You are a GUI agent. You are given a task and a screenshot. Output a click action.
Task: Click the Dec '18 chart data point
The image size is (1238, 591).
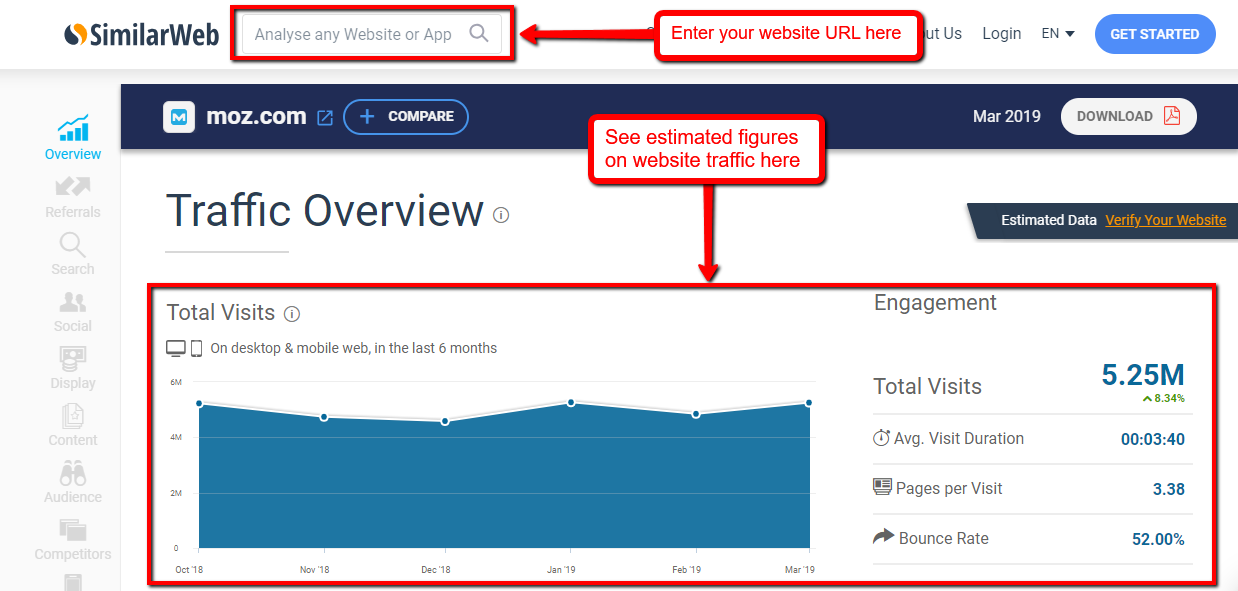click(x=445, y=421)
